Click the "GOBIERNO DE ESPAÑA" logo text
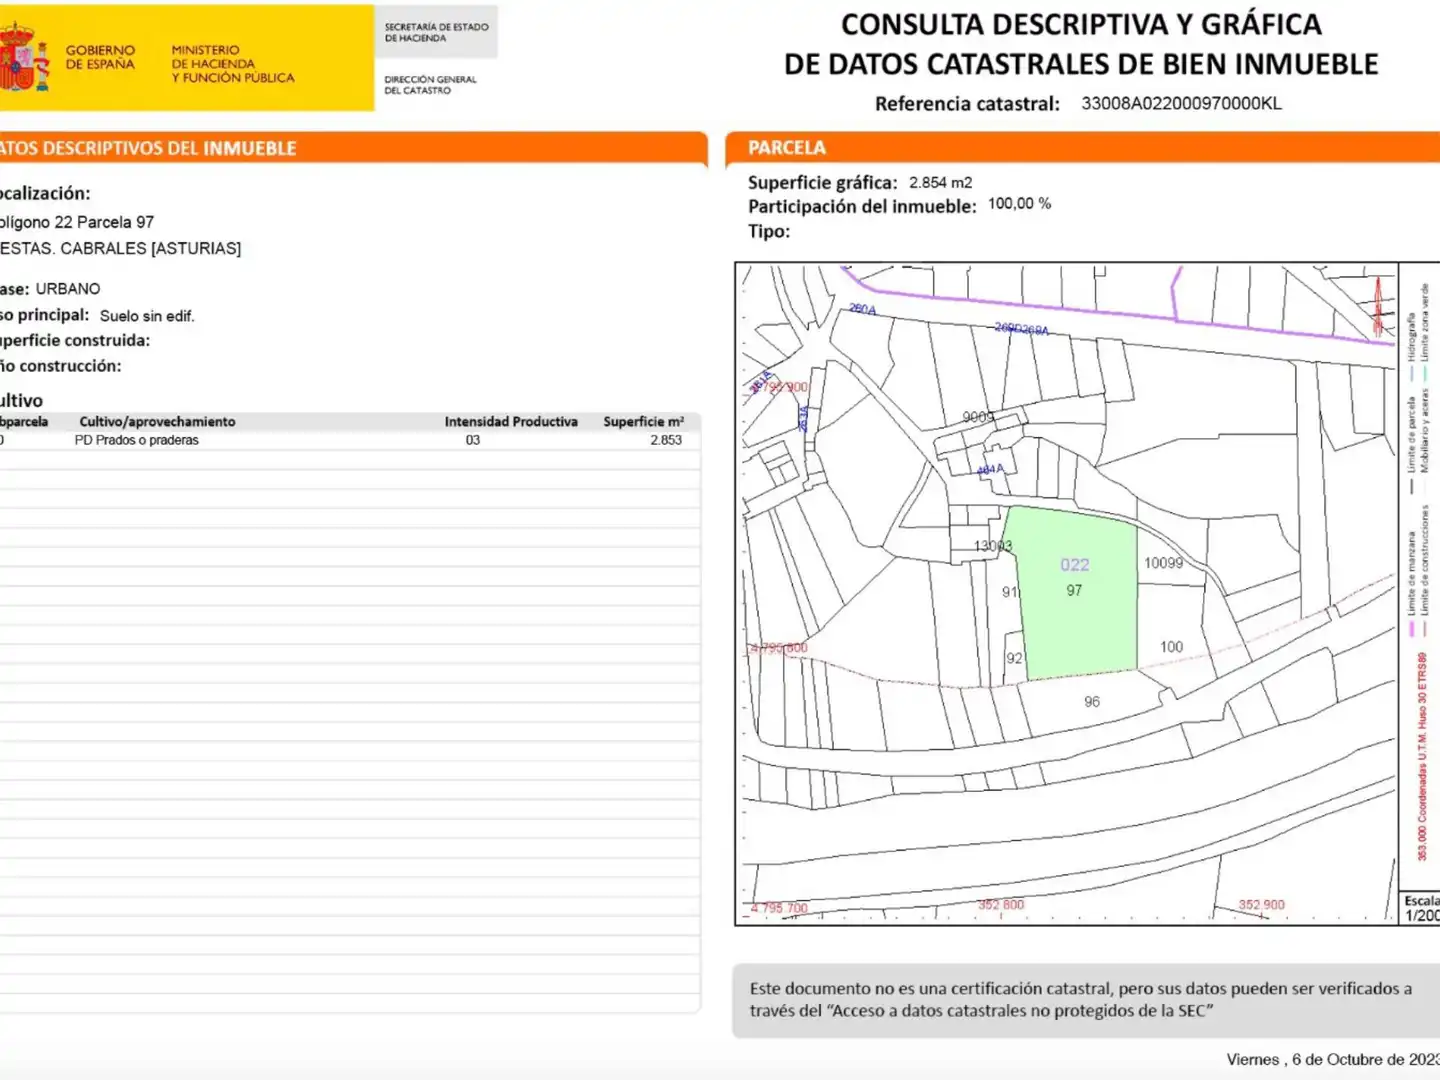 (x=100, y=57)
